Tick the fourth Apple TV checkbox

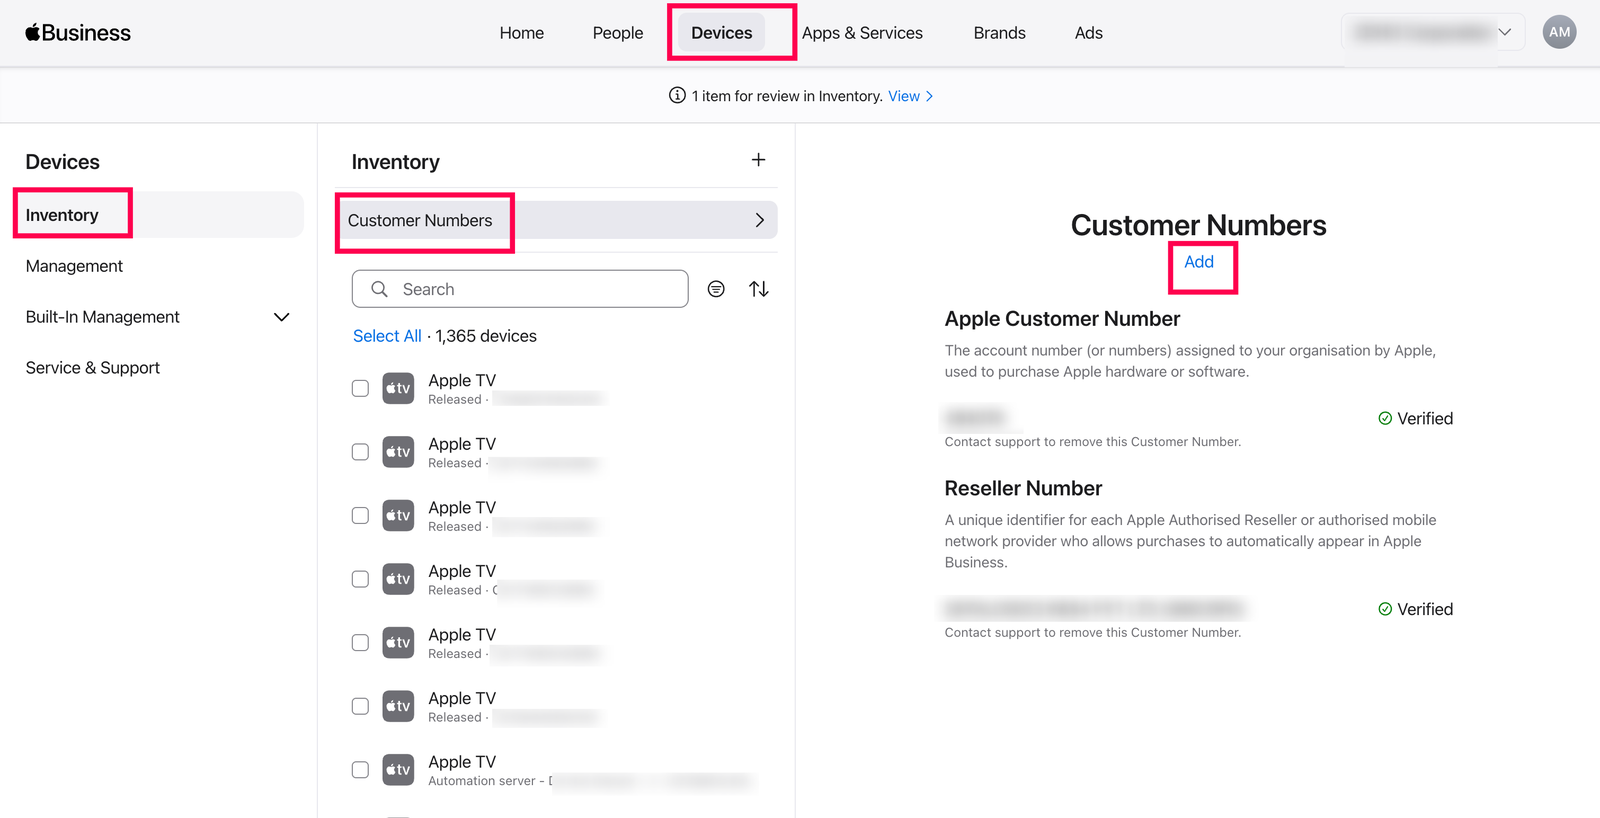360,579
